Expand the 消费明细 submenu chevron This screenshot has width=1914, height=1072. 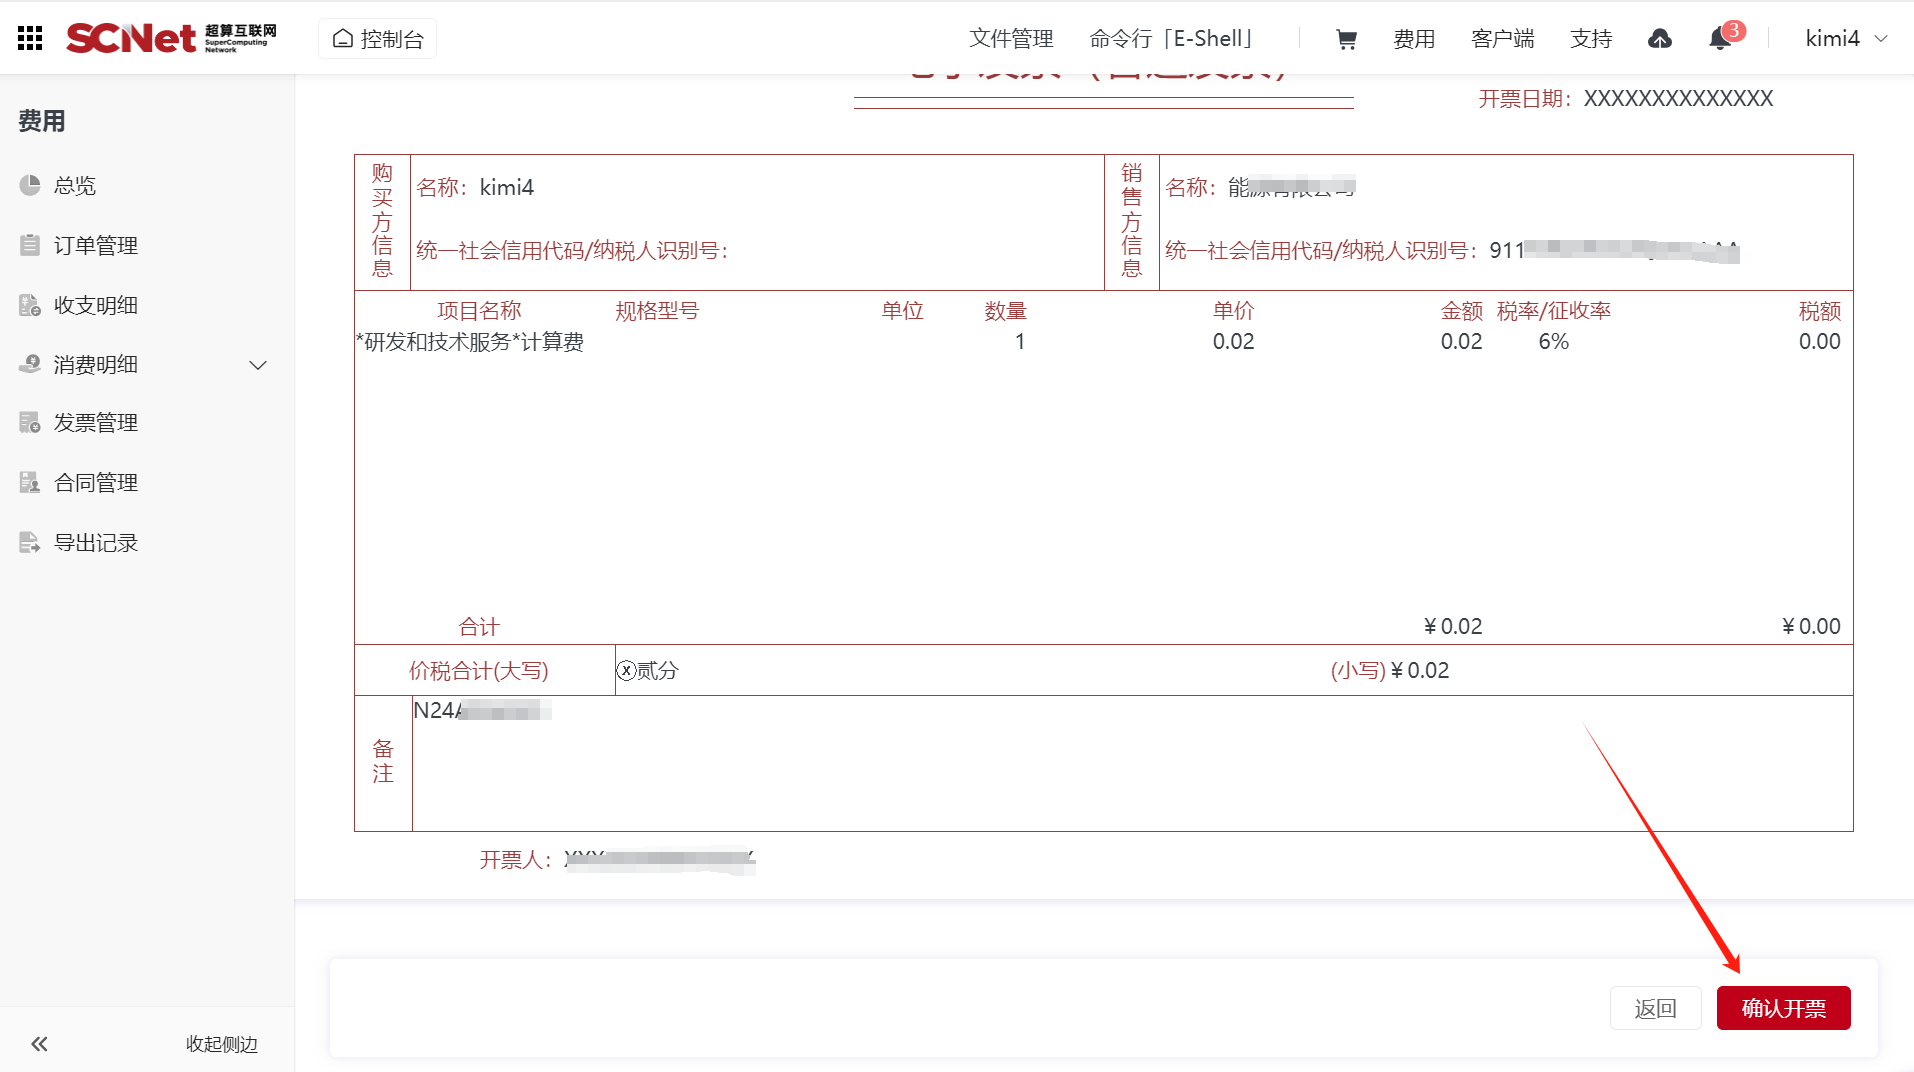258,365
